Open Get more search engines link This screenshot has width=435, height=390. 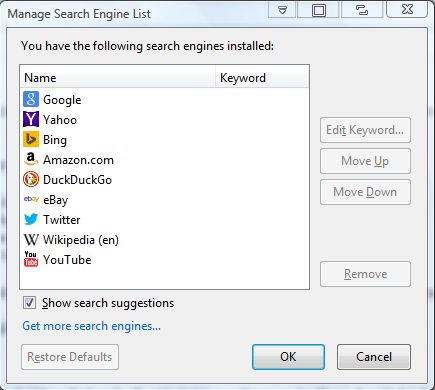pos(91,326)
